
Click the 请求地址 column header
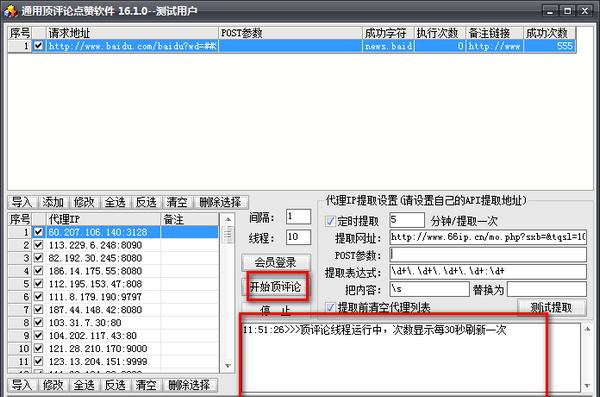[x=132, y=33]
